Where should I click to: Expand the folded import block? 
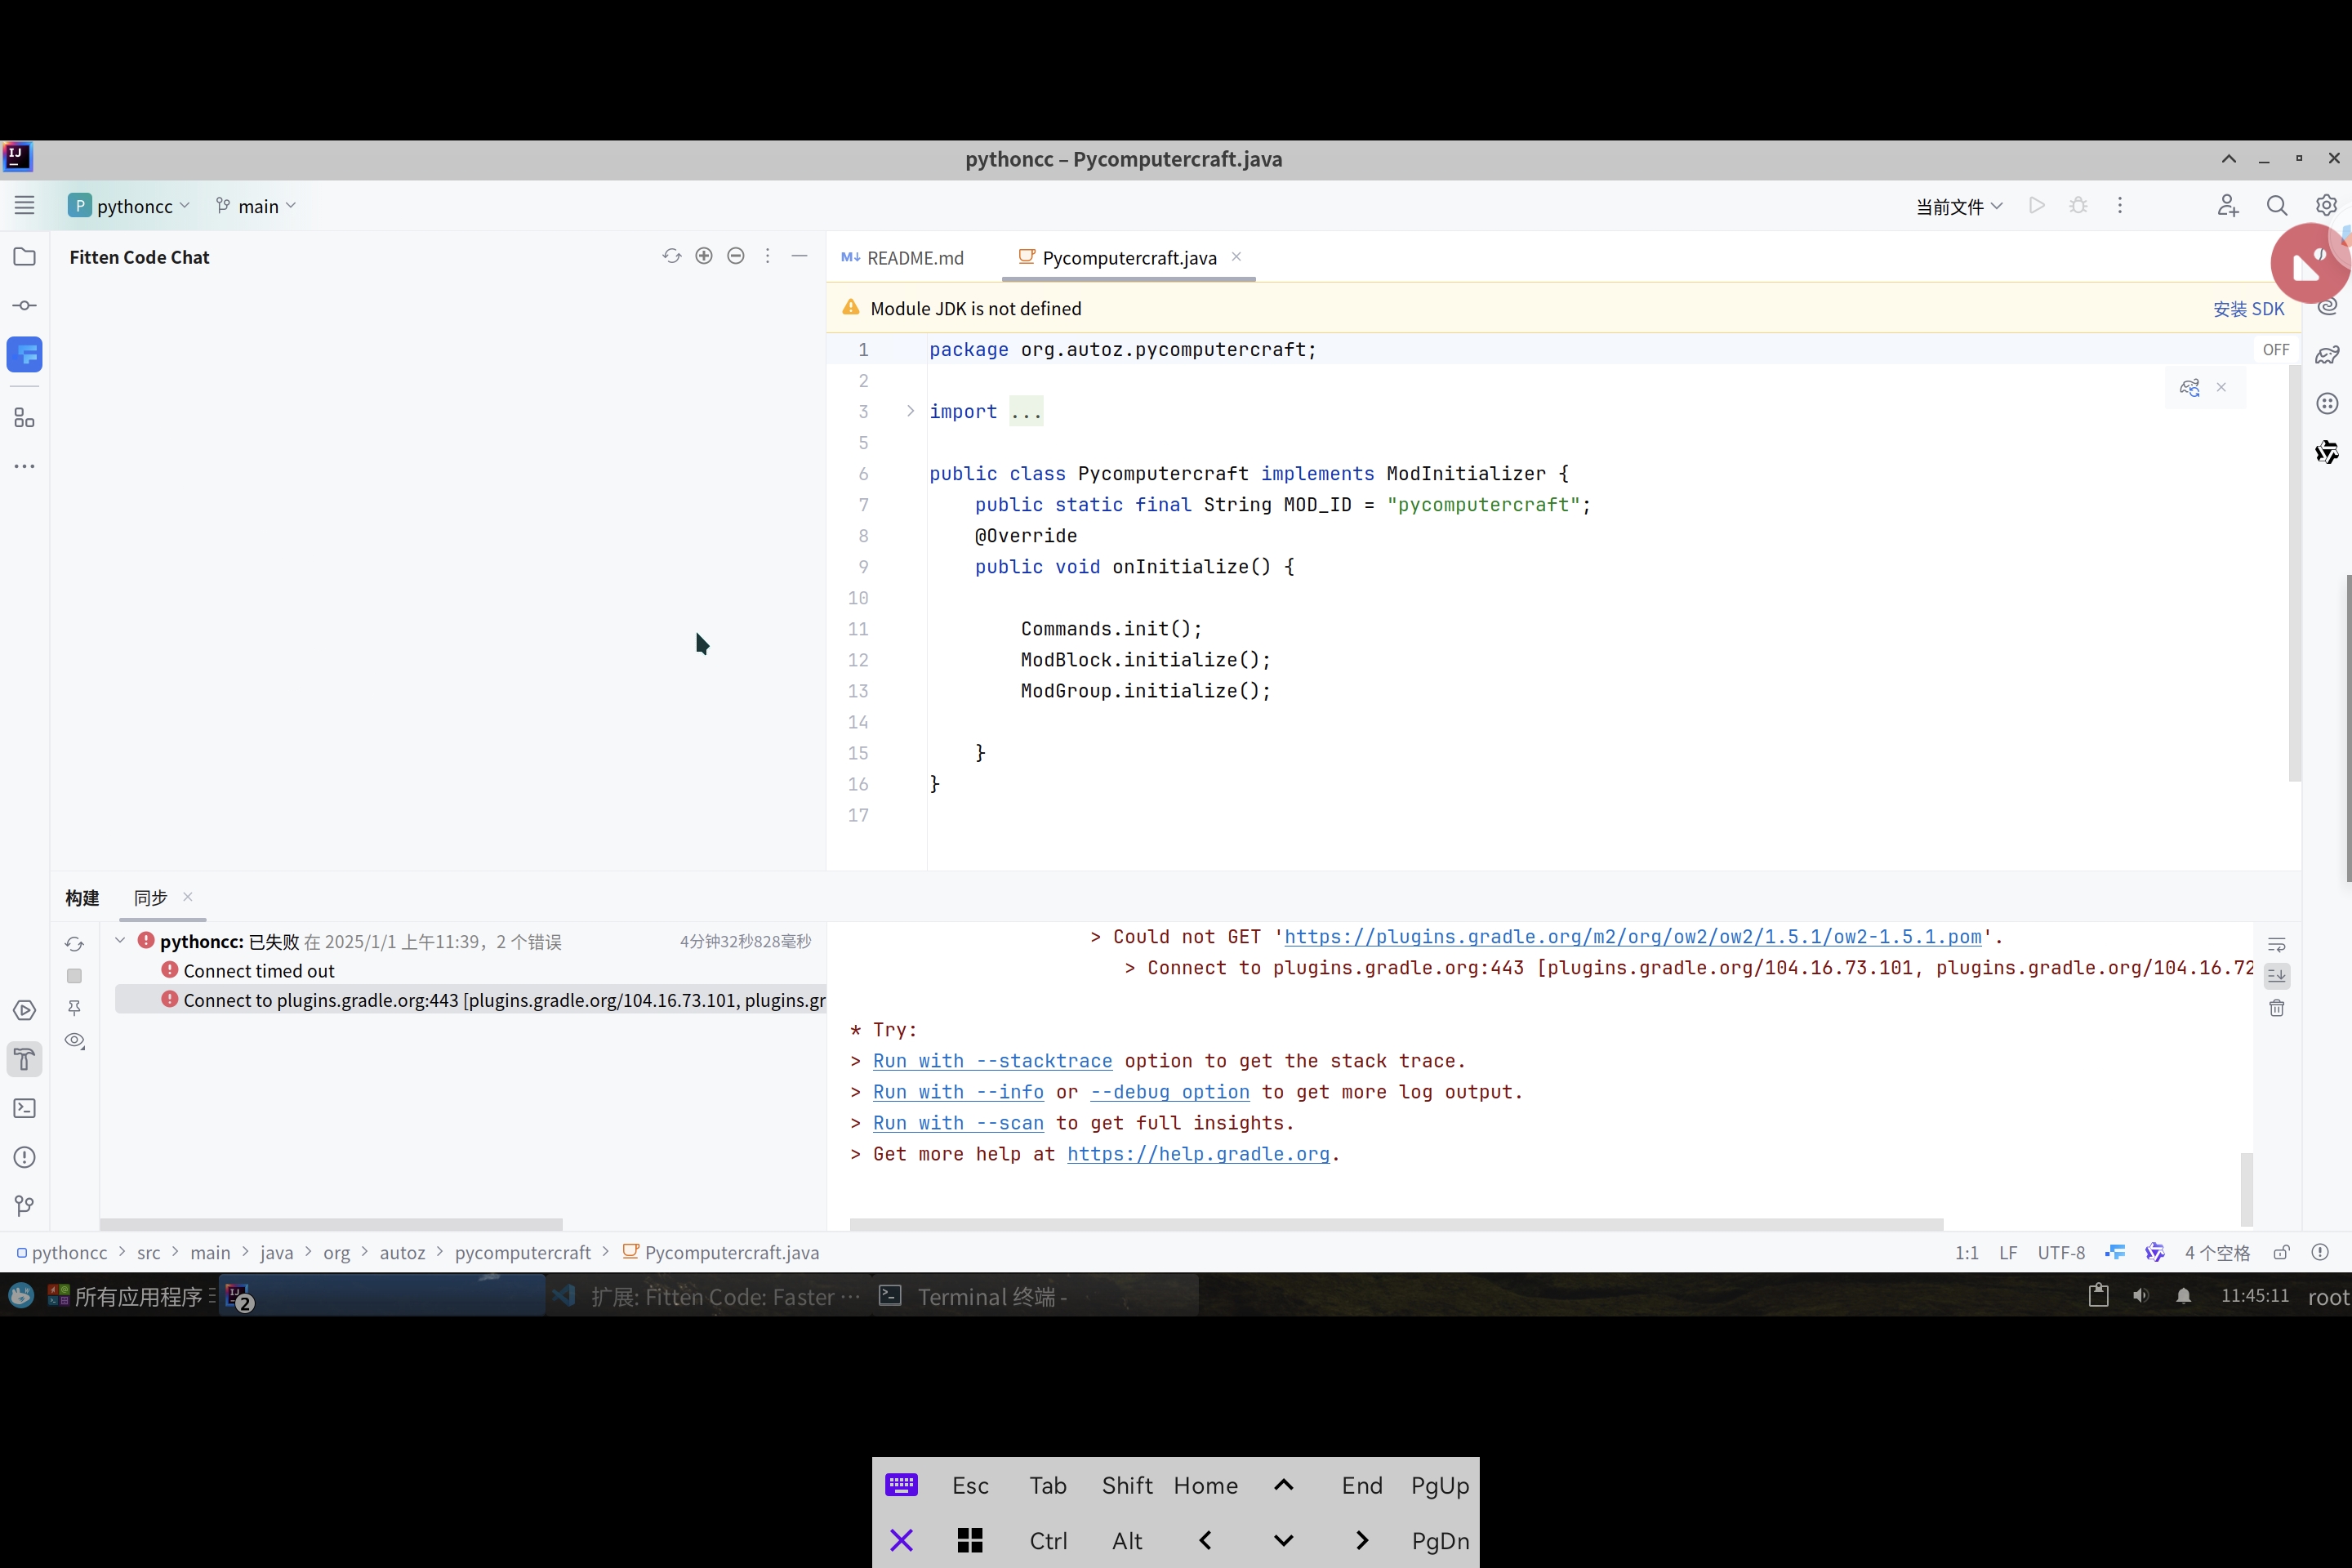click(910, 411)
